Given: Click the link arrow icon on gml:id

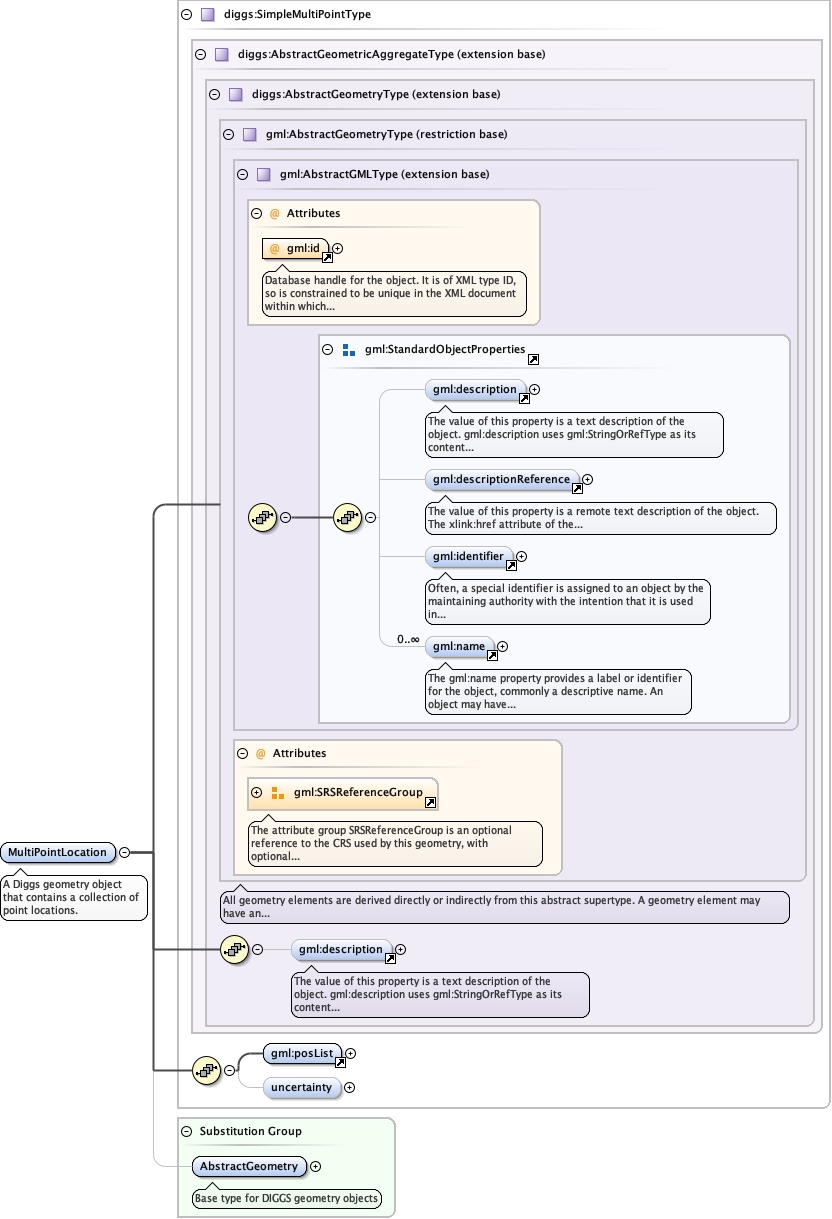Looking at the screenshot, I should pyautogui.click(x=326, y=257).
